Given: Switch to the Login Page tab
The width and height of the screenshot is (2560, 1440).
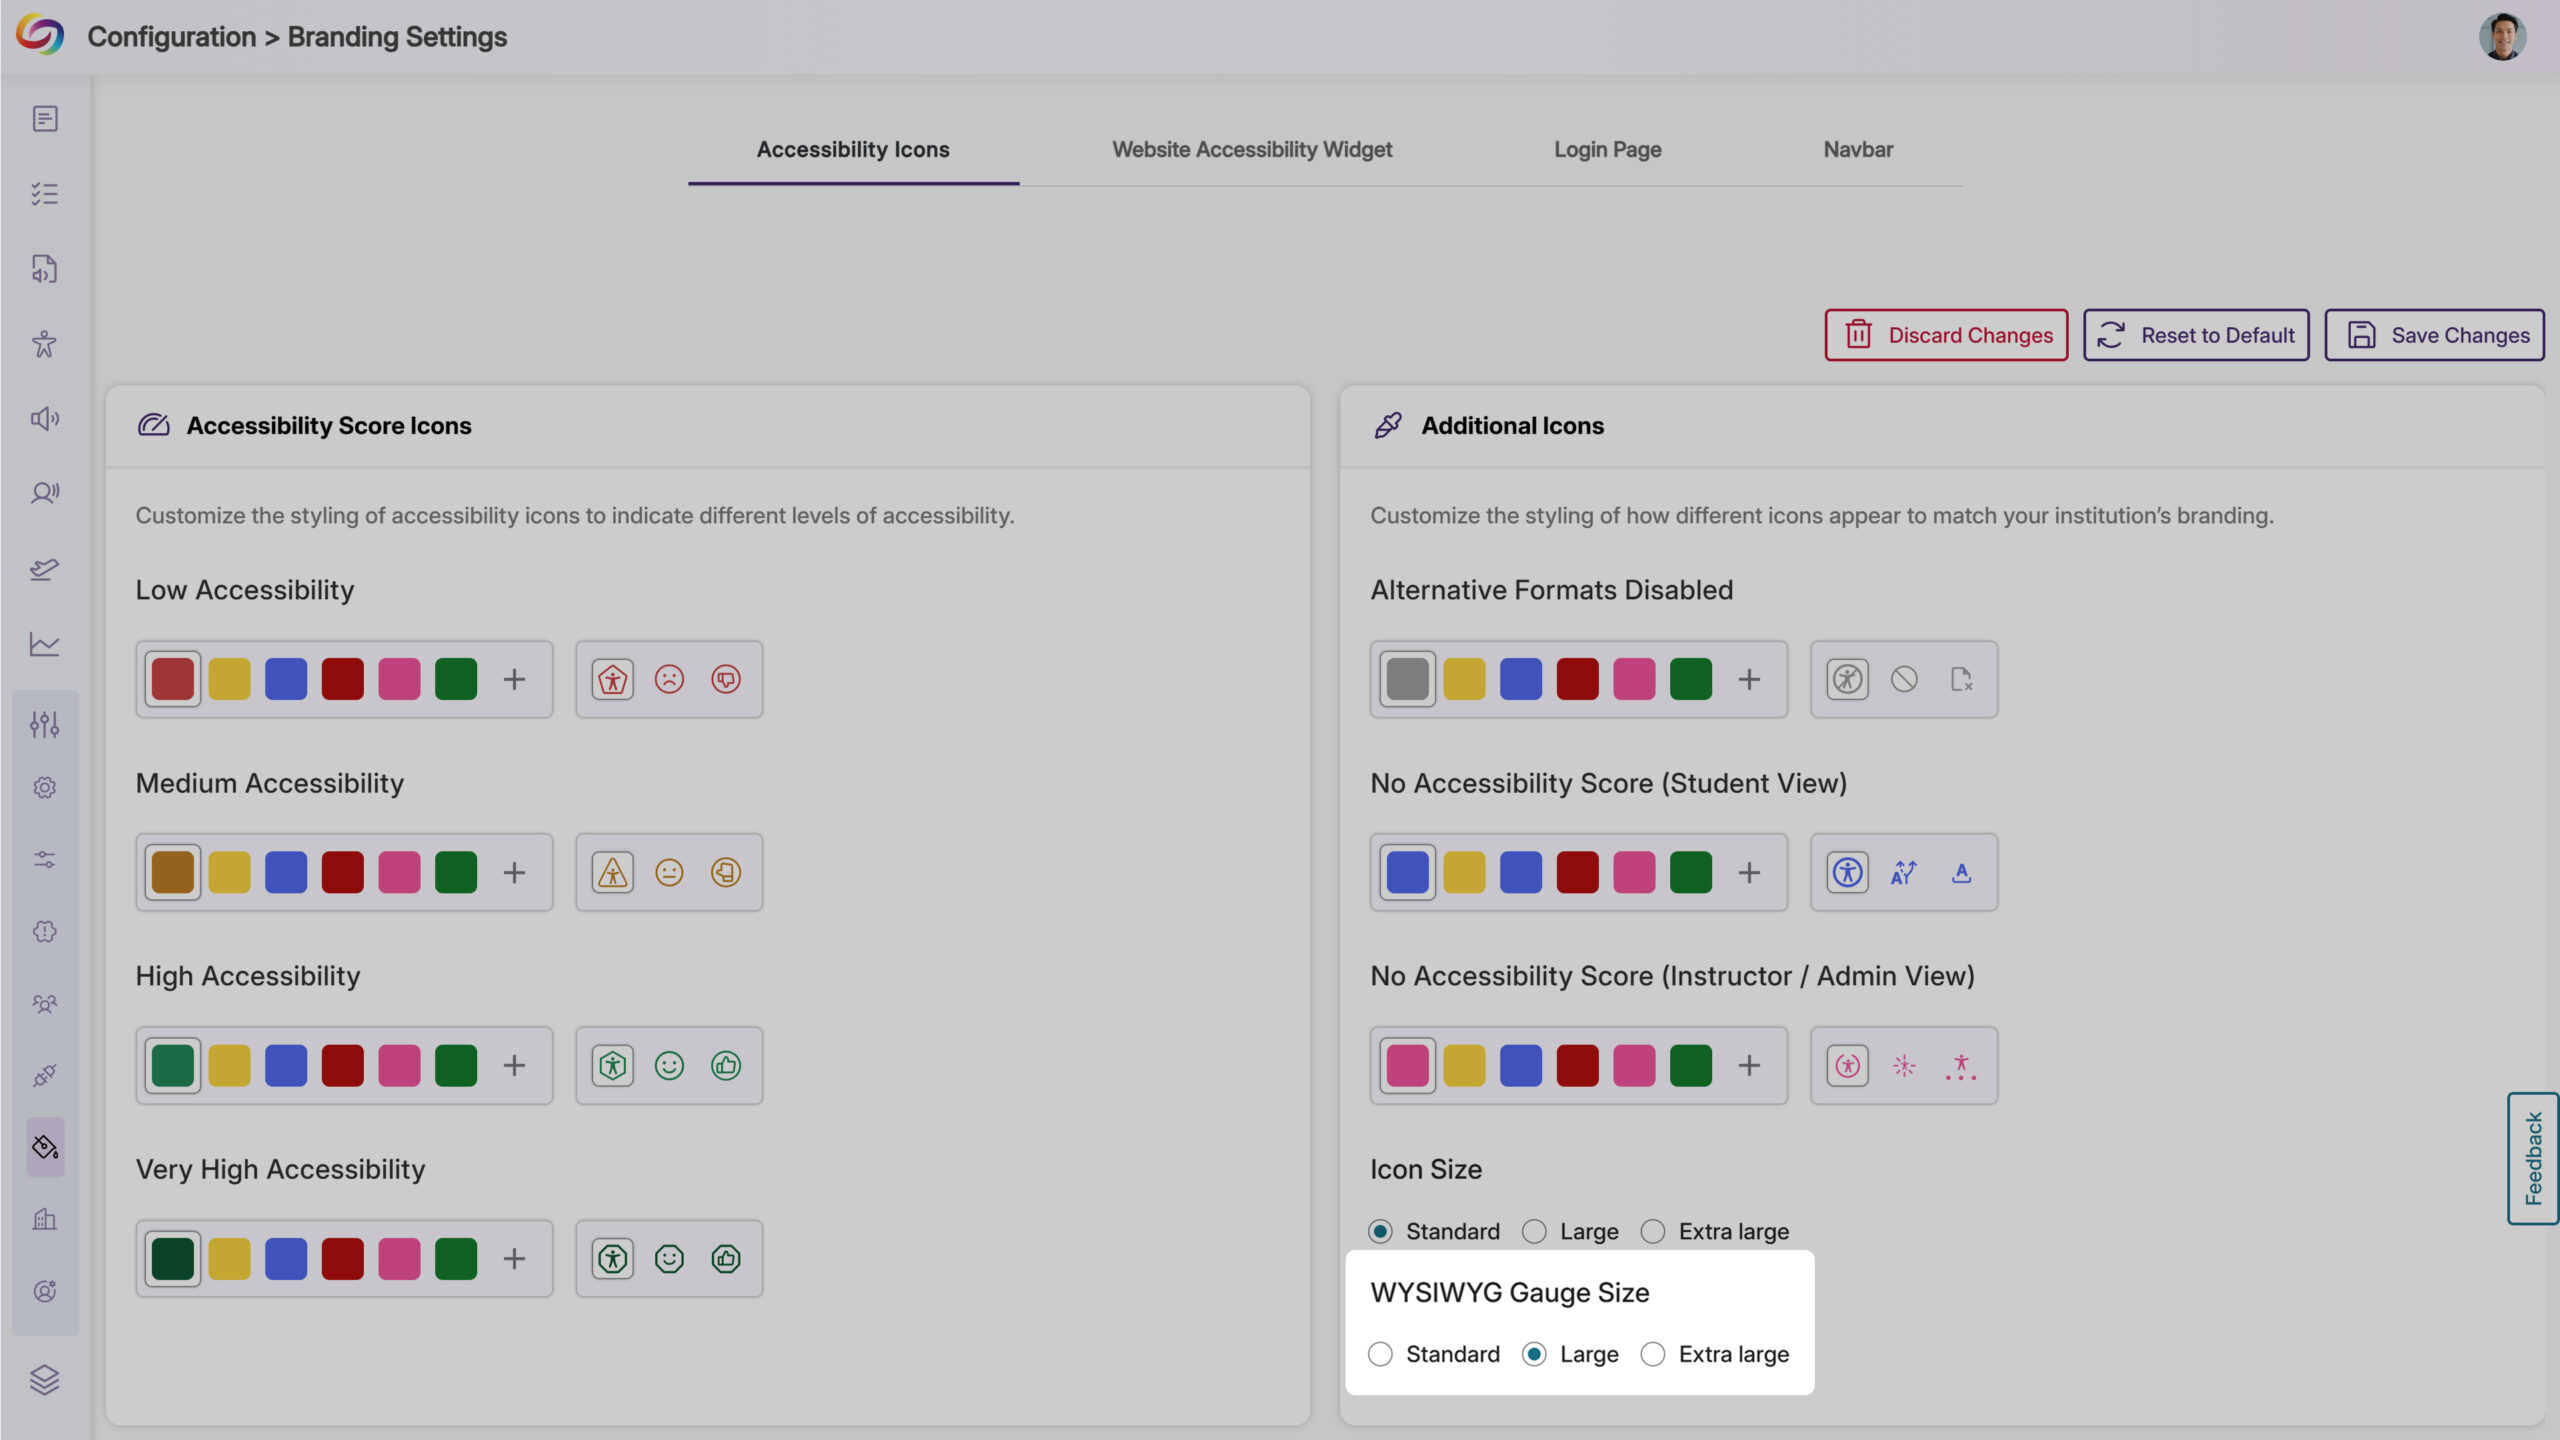Looking at the screenshot, I should click(1607, 149).
